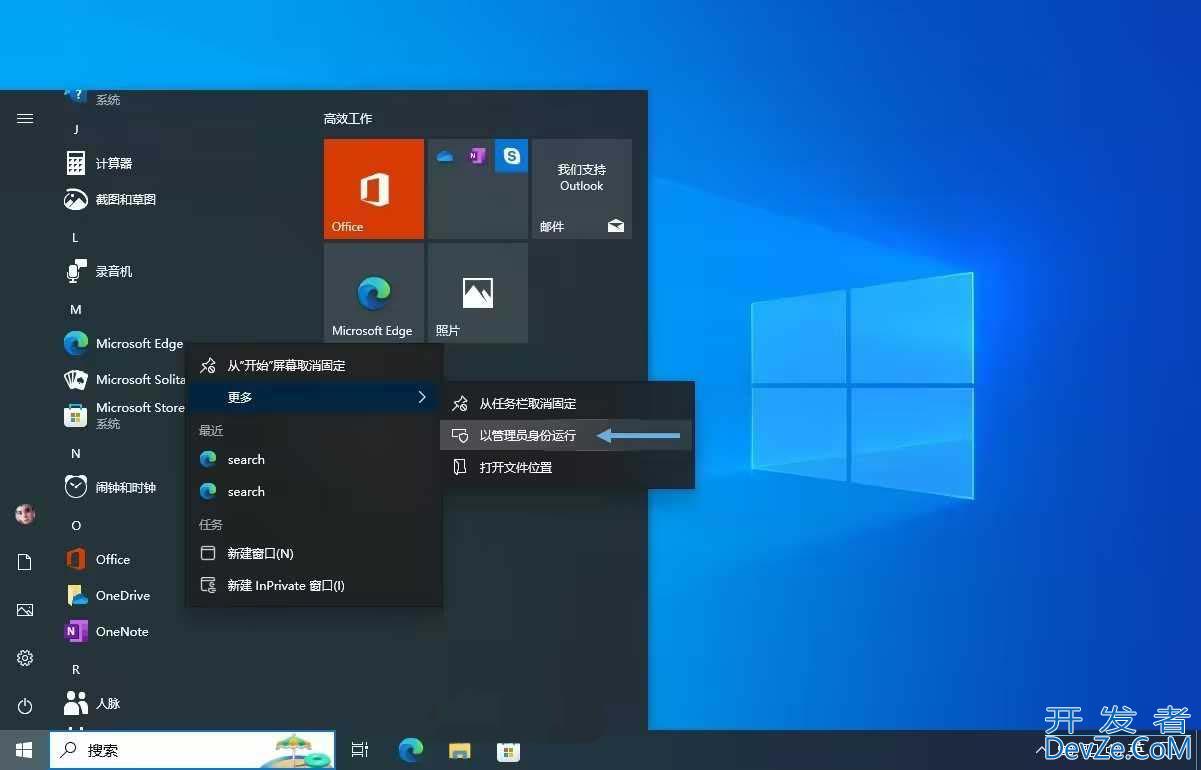This screenshot has height=770, width=1201.
Task: Launch OneDrive from app list
Action: (x=123, y=595)
